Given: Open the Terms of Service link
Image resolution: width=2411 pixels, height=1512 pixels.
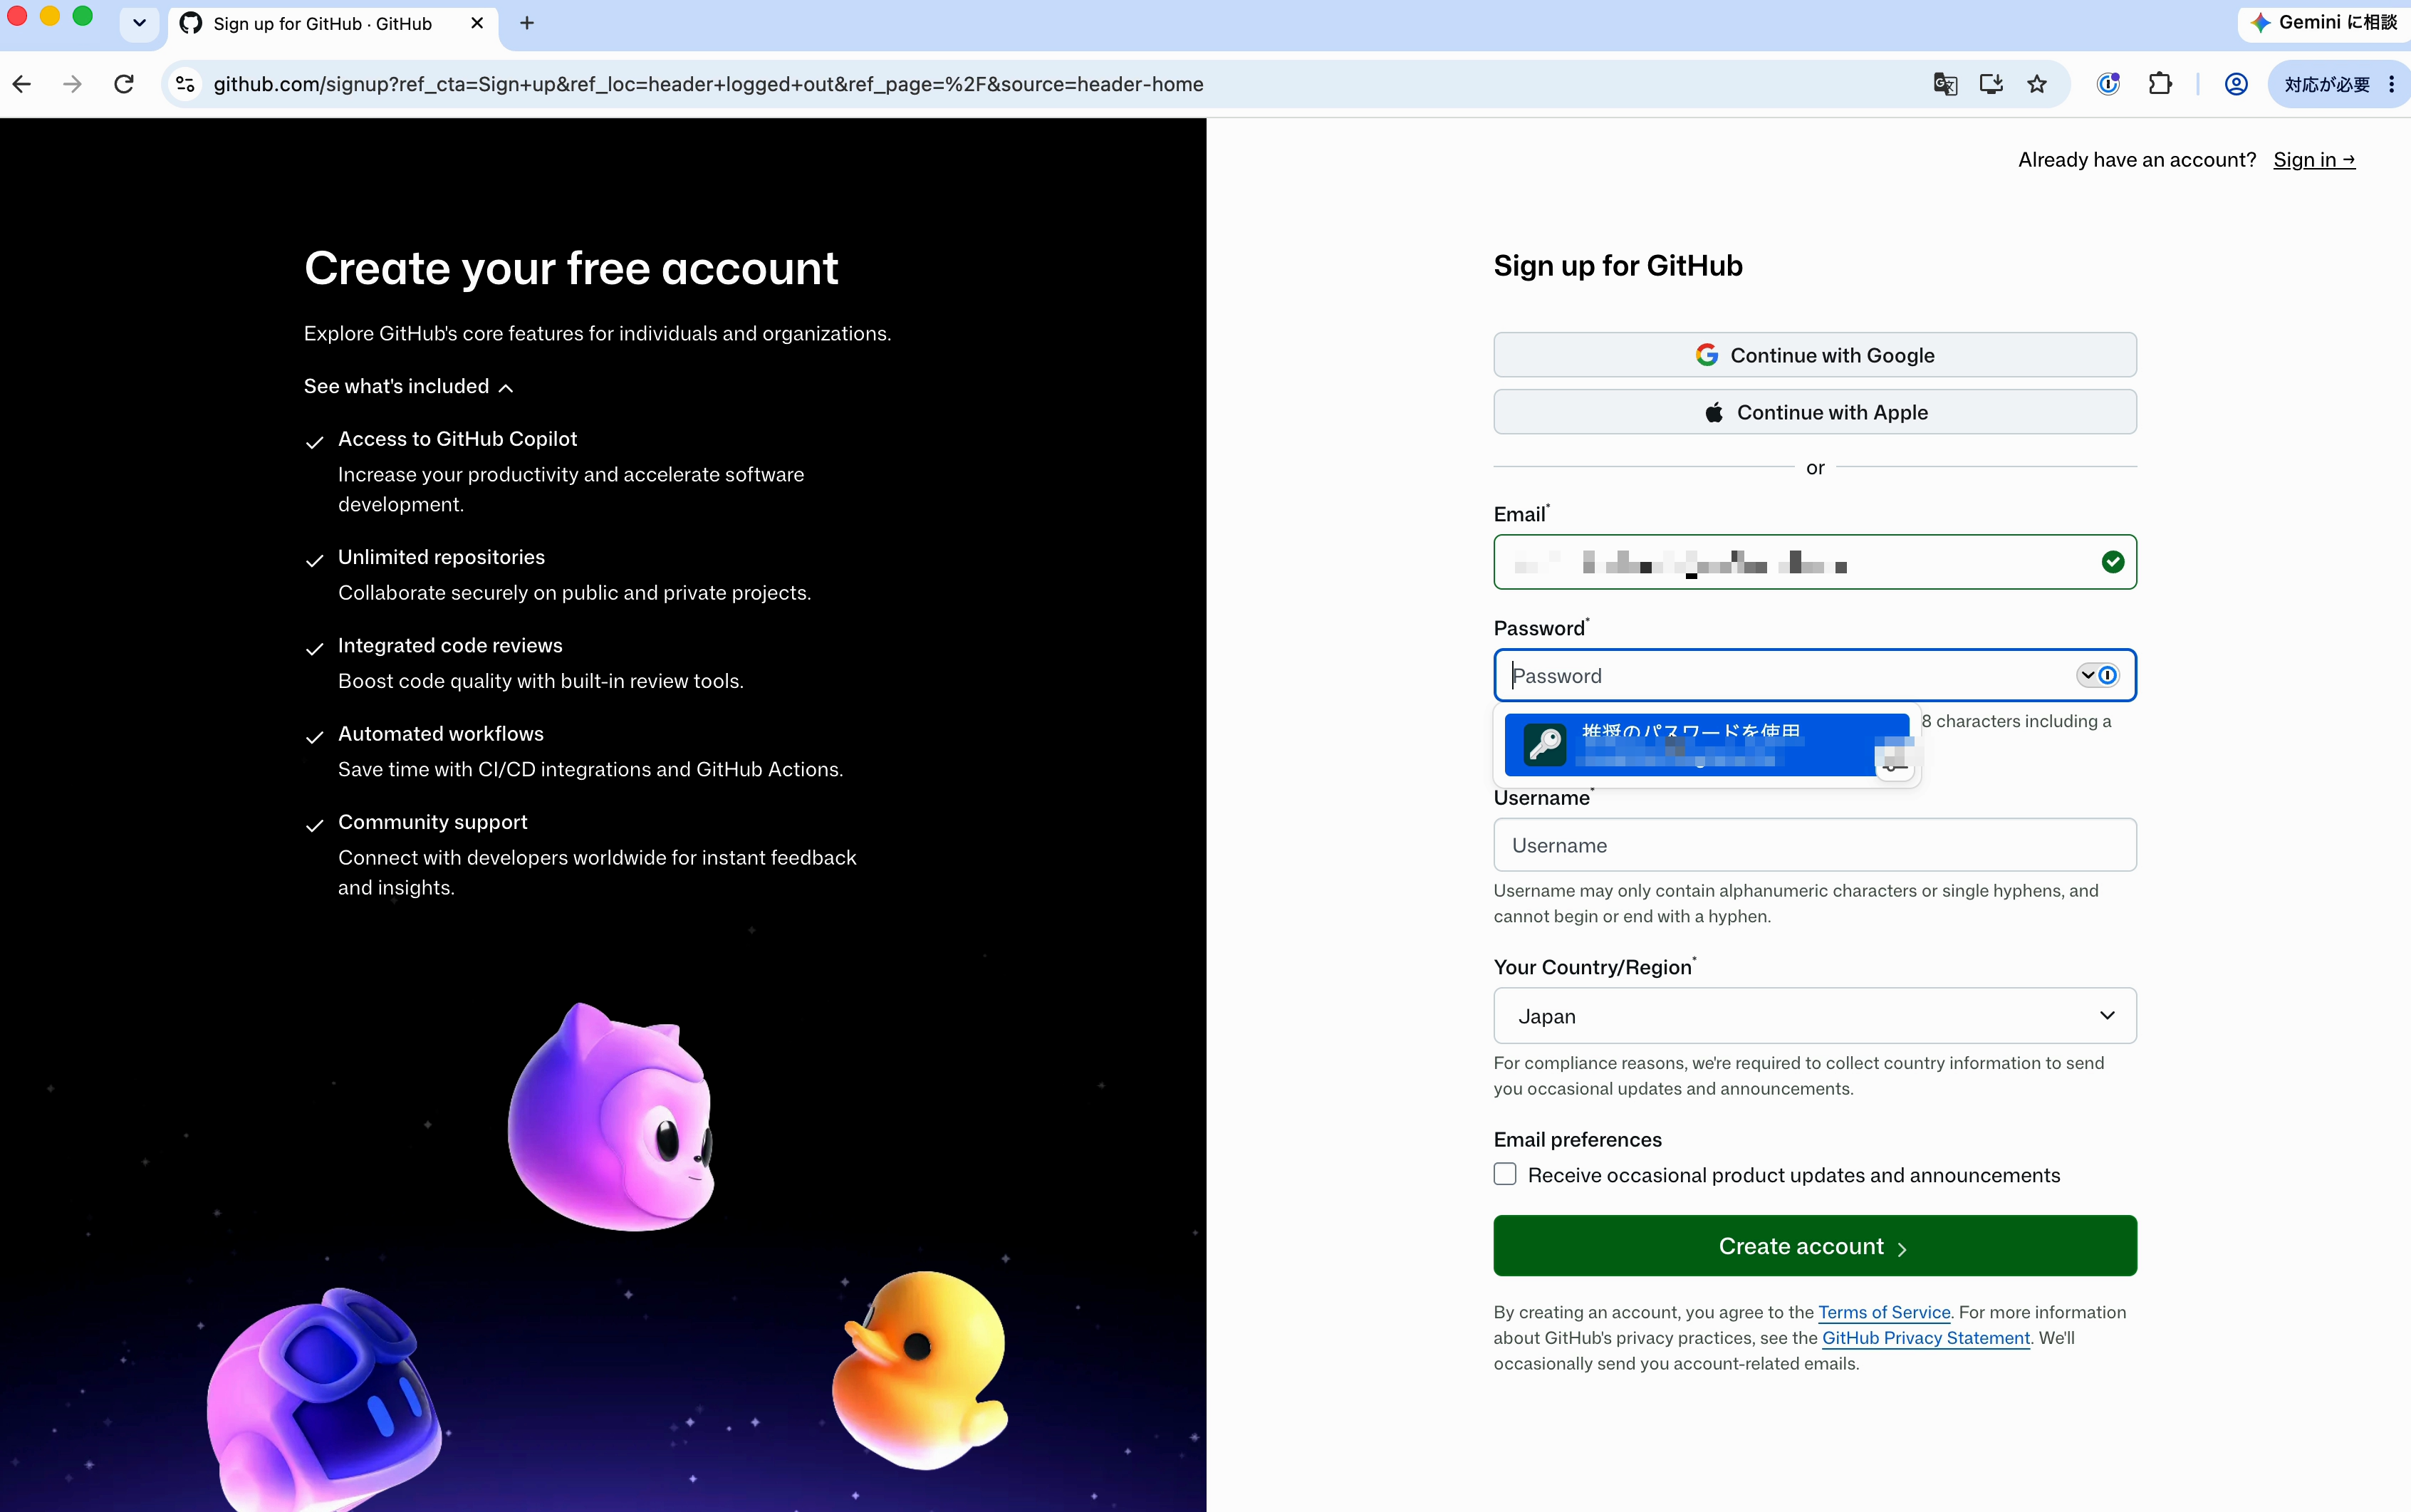Looking at the screenshot, I should [x=1884, y=1312].
